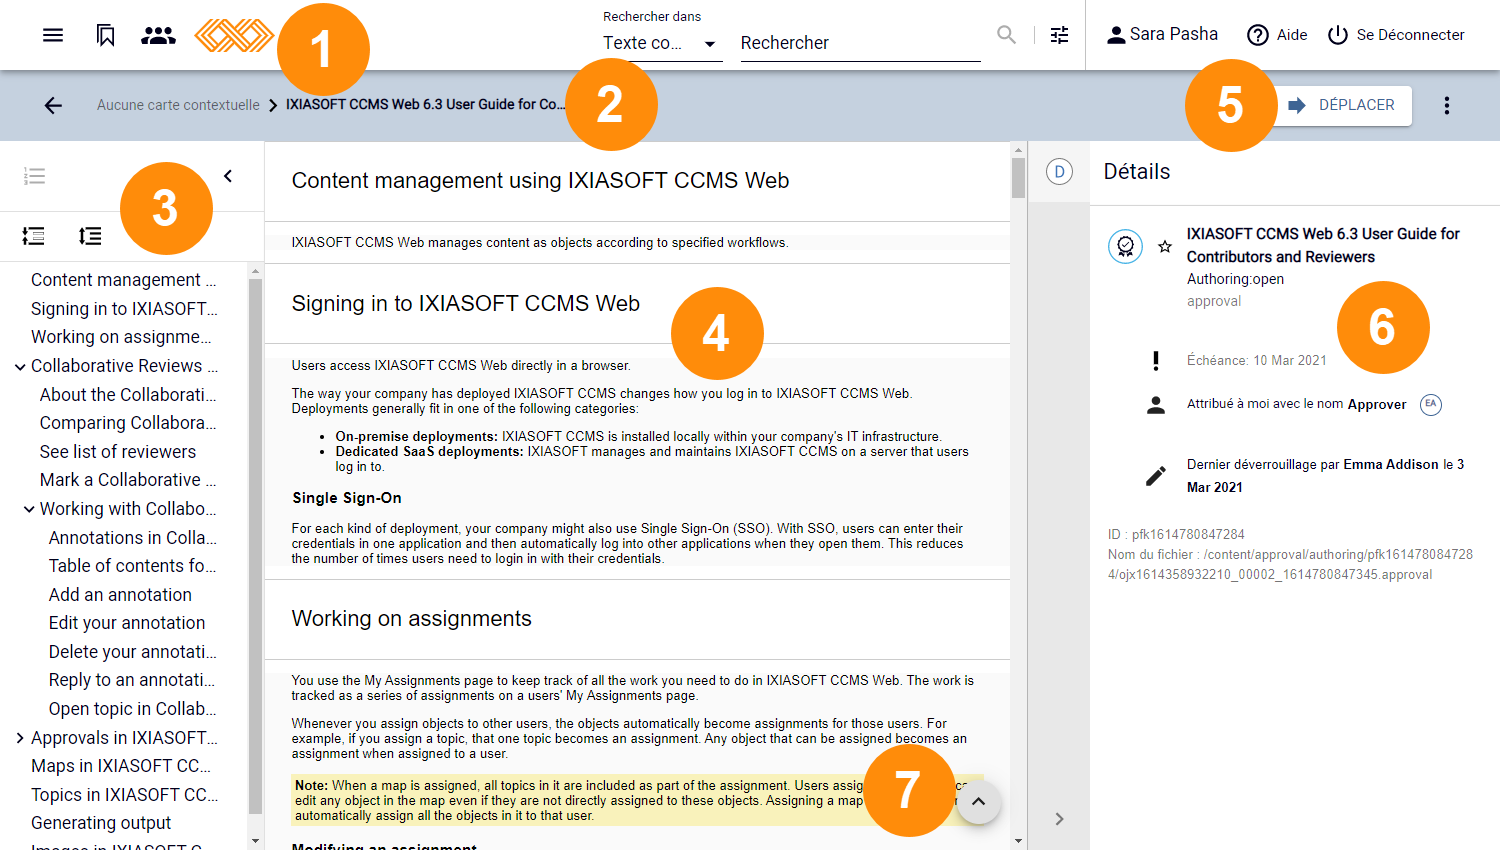Click the search magnifier icon
The width and height of the screenshot is (1500, 850).
tap(1006, 35)
